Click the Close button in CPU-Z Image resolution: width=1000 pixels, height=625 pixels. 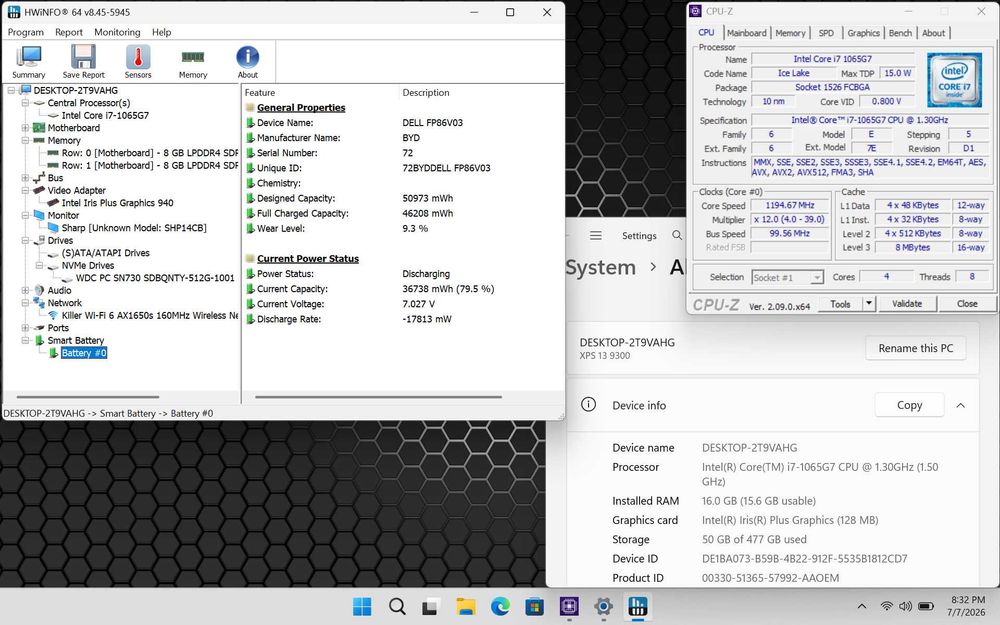coord(967,304)
